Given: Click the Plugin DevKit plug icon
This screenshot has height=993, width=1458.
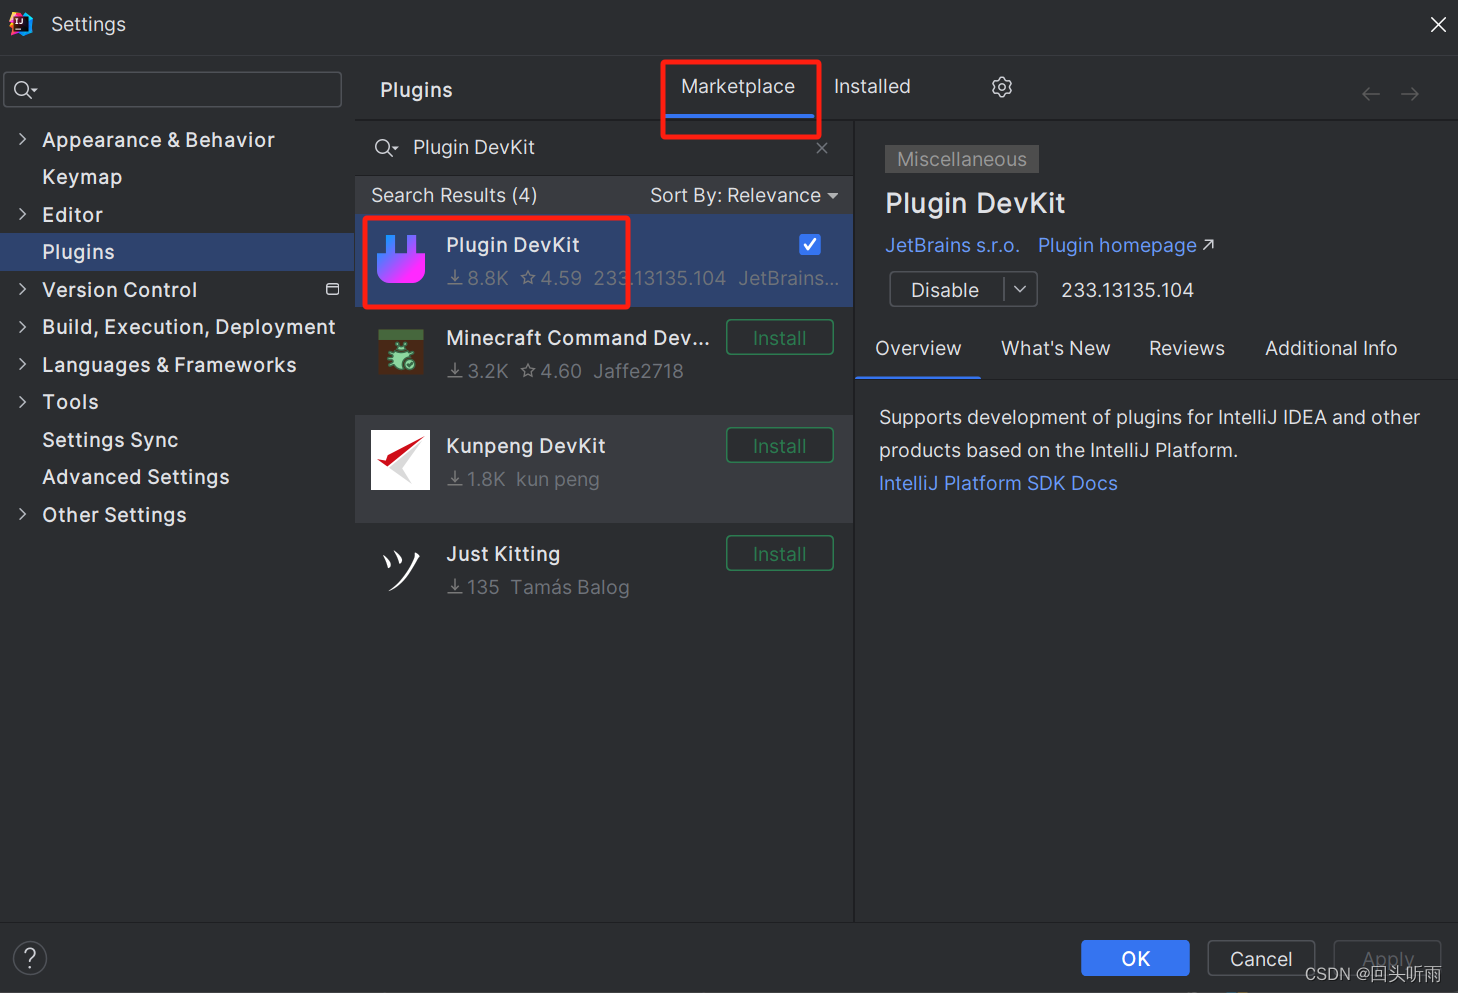Looking at the screenshot, I should pos(401,260).
